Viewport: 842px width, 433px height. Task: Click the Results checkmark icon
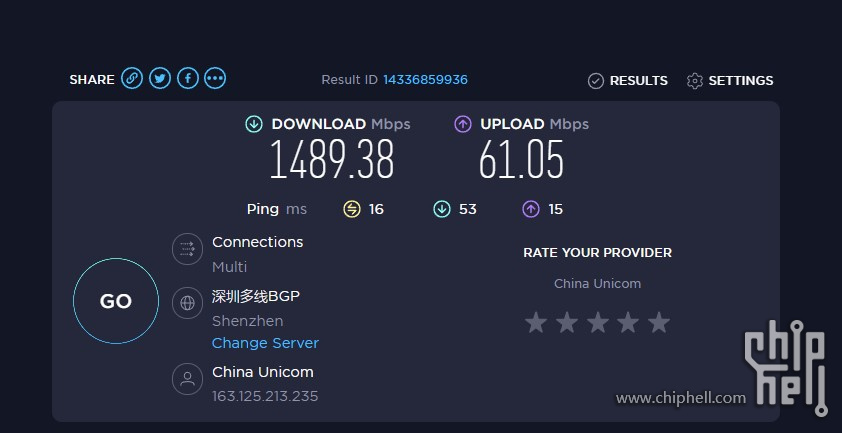(596, 81)
